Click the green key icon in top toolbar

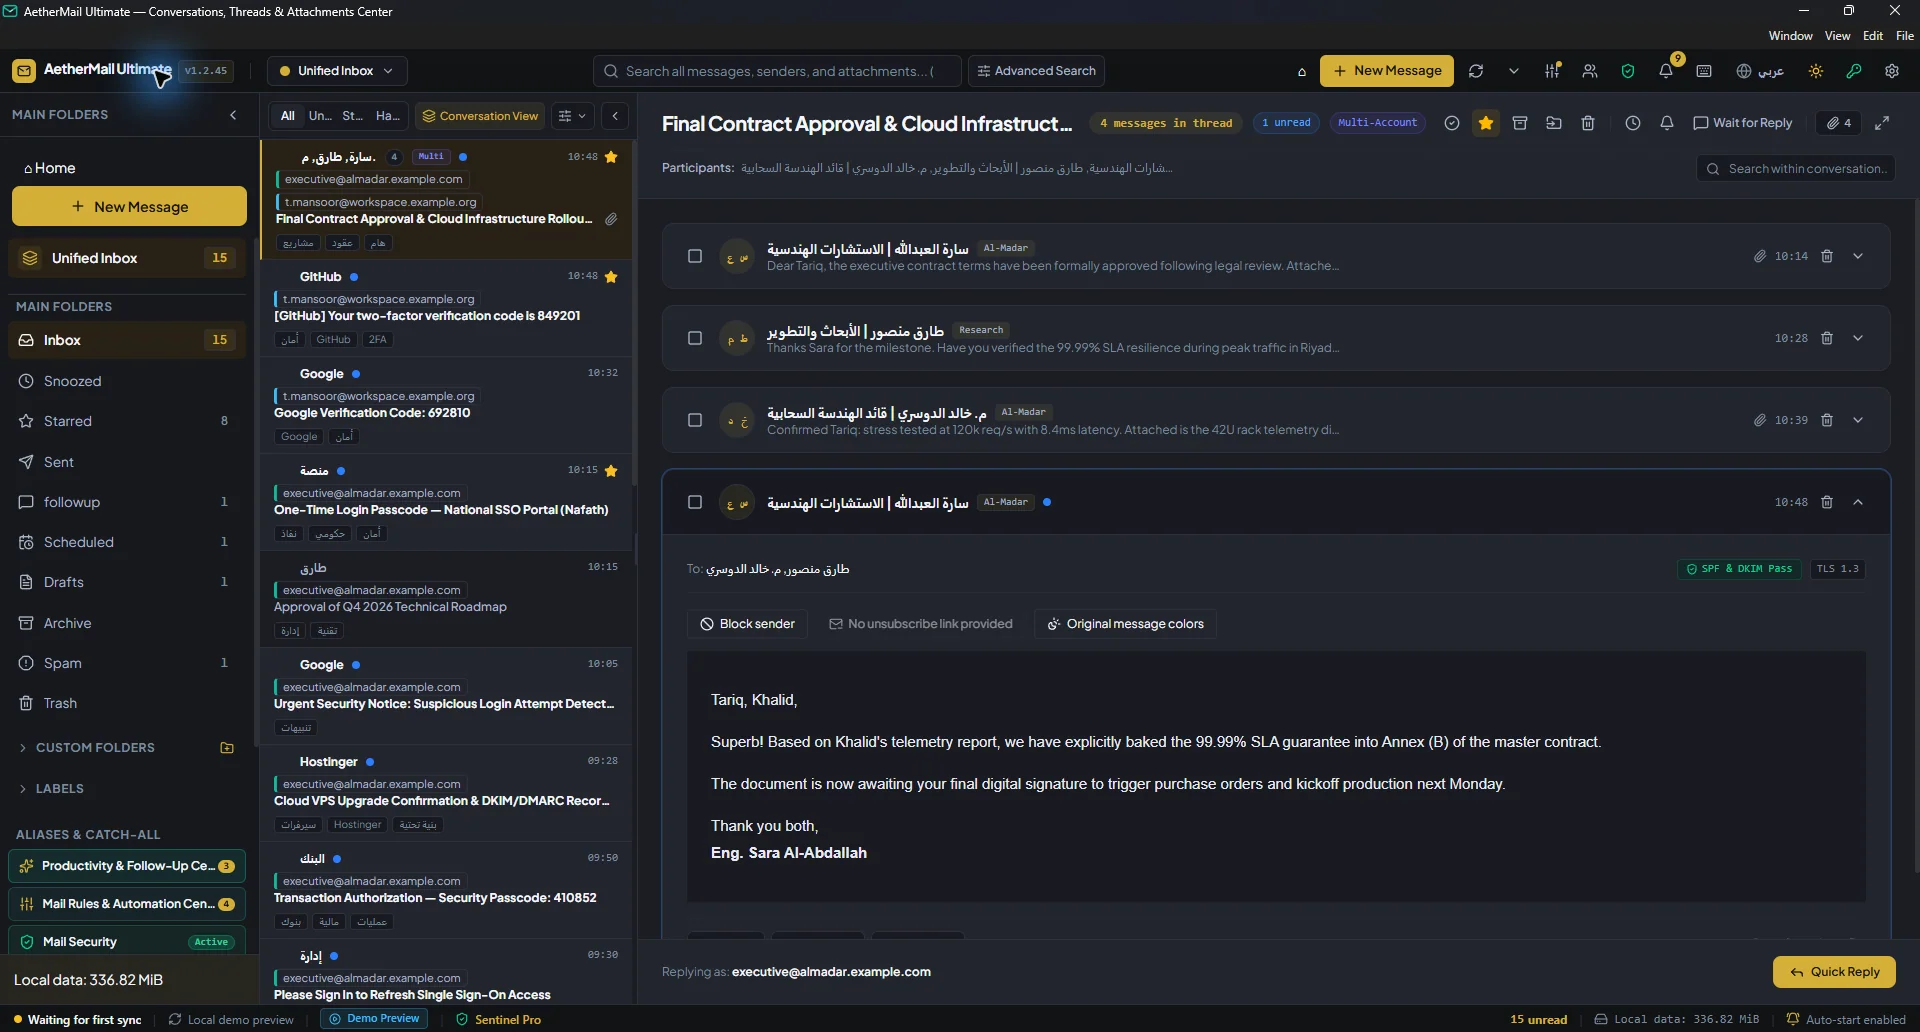point(1854,71)
